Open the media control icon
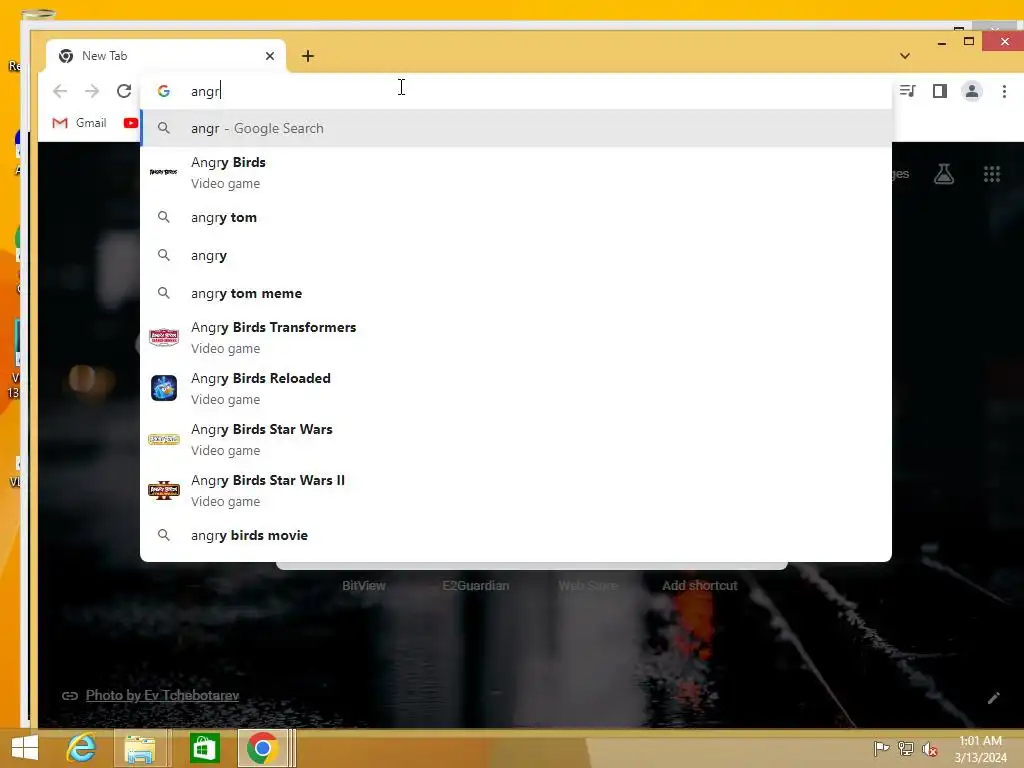The height and width of the screenshot is (768, 1024). (908, 91)
